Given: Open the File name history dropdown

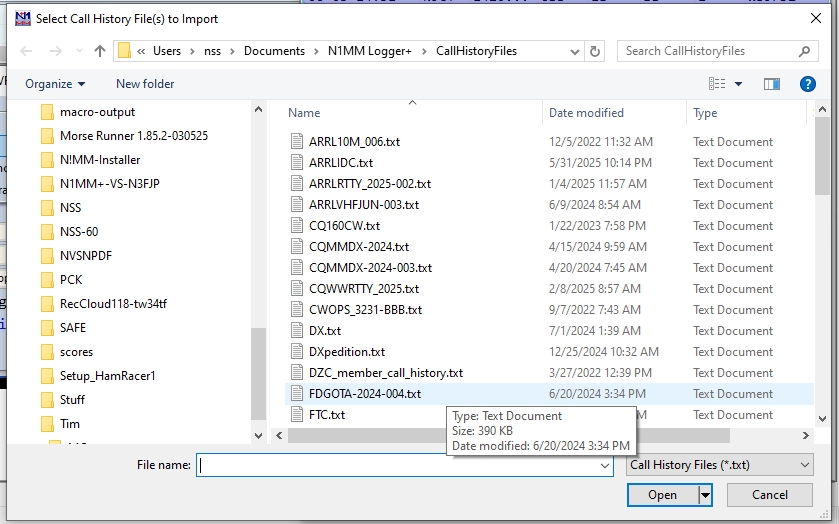Looking at the screenshot, I should pyautogui.click(x=604, y=465).
